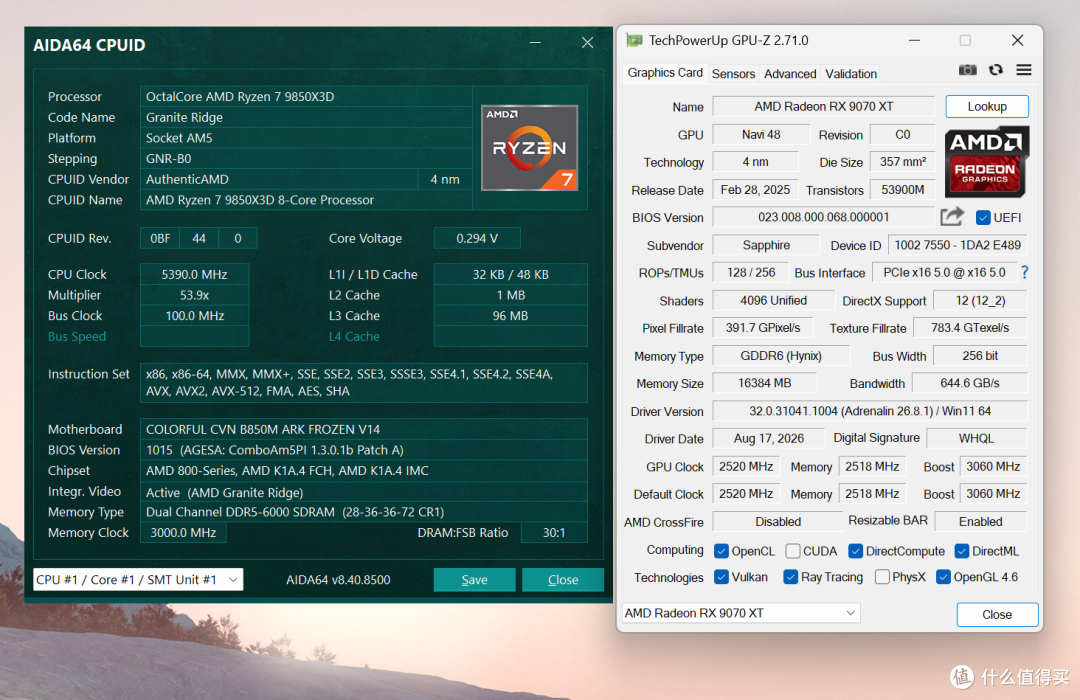The image size is (1080, 700).
Task: Click the L3 Cache value 96 MB
Action: coord(510,316)
